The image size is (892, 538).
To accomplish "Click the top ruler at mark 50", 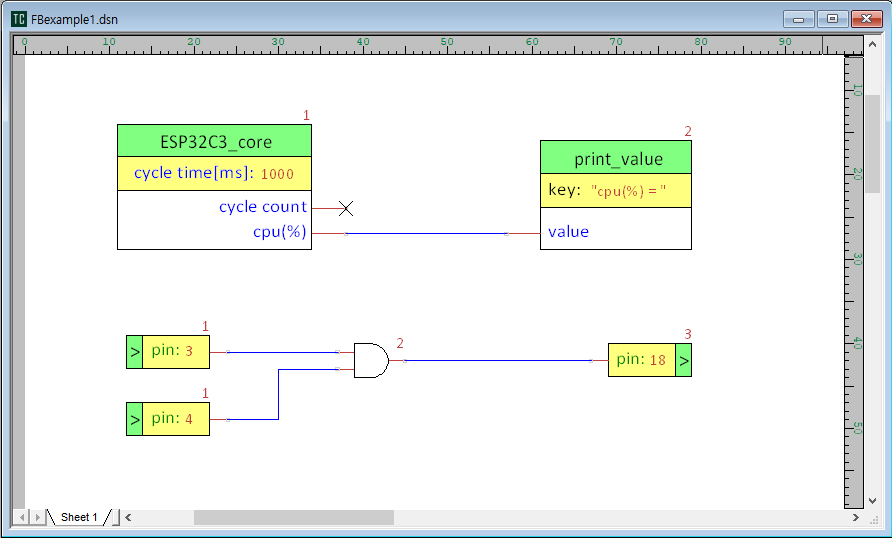I will (x=447, y=43).
